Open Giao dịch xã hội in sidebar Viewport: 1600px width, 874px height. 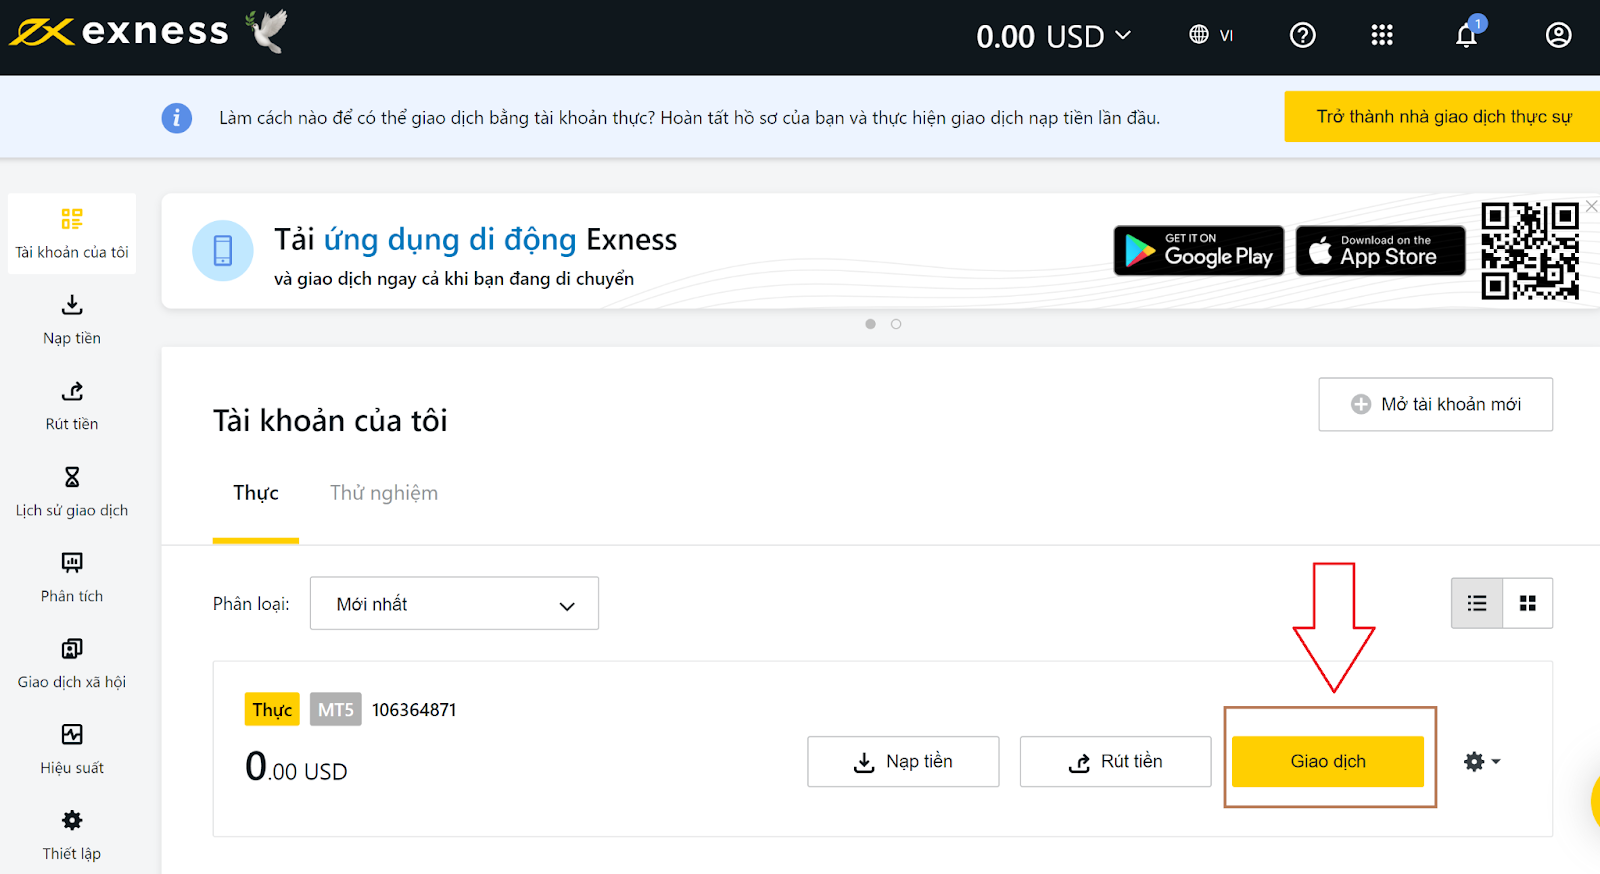[72, 664]
